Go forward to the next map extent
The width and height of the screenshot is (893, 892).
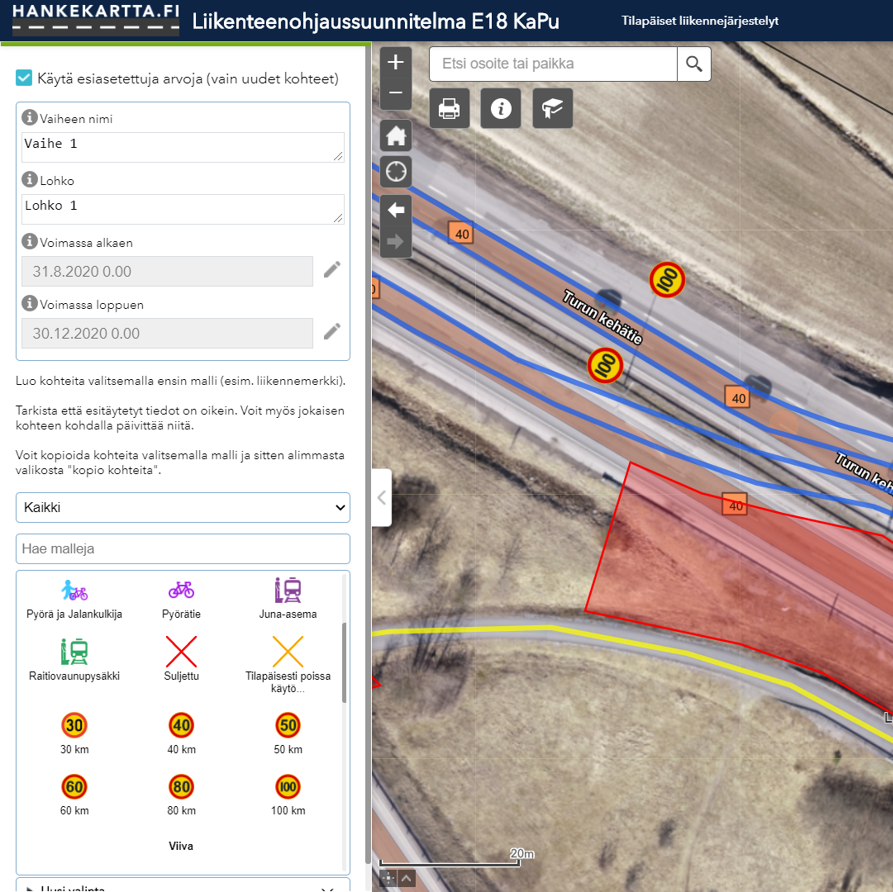(396, 242)
